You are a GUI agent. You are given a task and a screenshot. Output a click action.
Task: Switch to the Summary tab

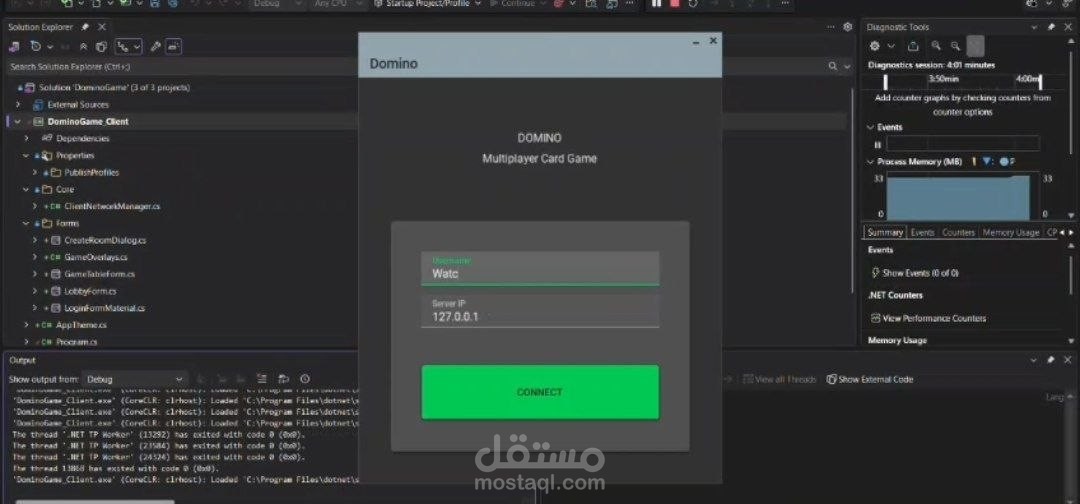click(x=884, y=233)
